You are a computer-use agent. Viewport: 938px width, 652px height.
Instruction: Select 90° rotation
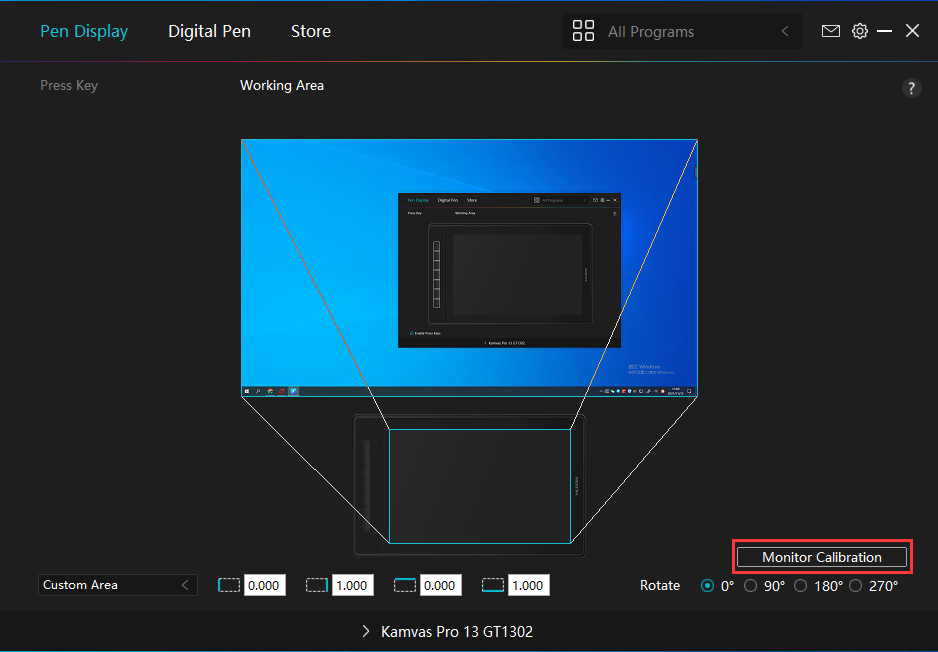tap(750, 586)
